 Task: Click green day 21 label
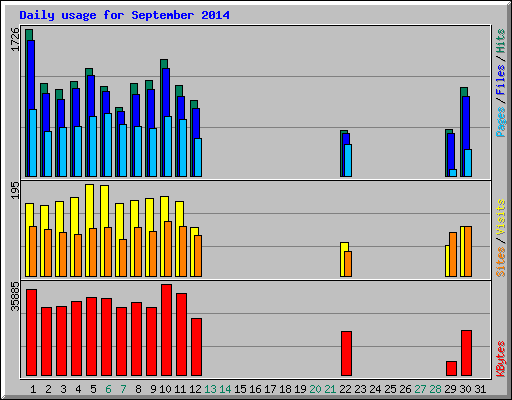pyautogui.click(x=330, y=389)
